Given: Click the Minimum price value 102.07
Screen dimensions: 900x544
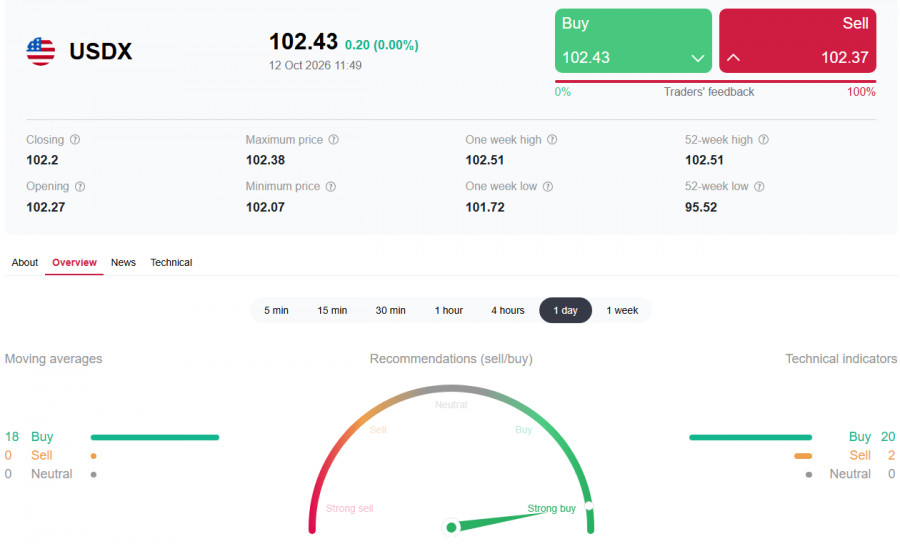Looking at the screenshot, I should click(265, 207).
